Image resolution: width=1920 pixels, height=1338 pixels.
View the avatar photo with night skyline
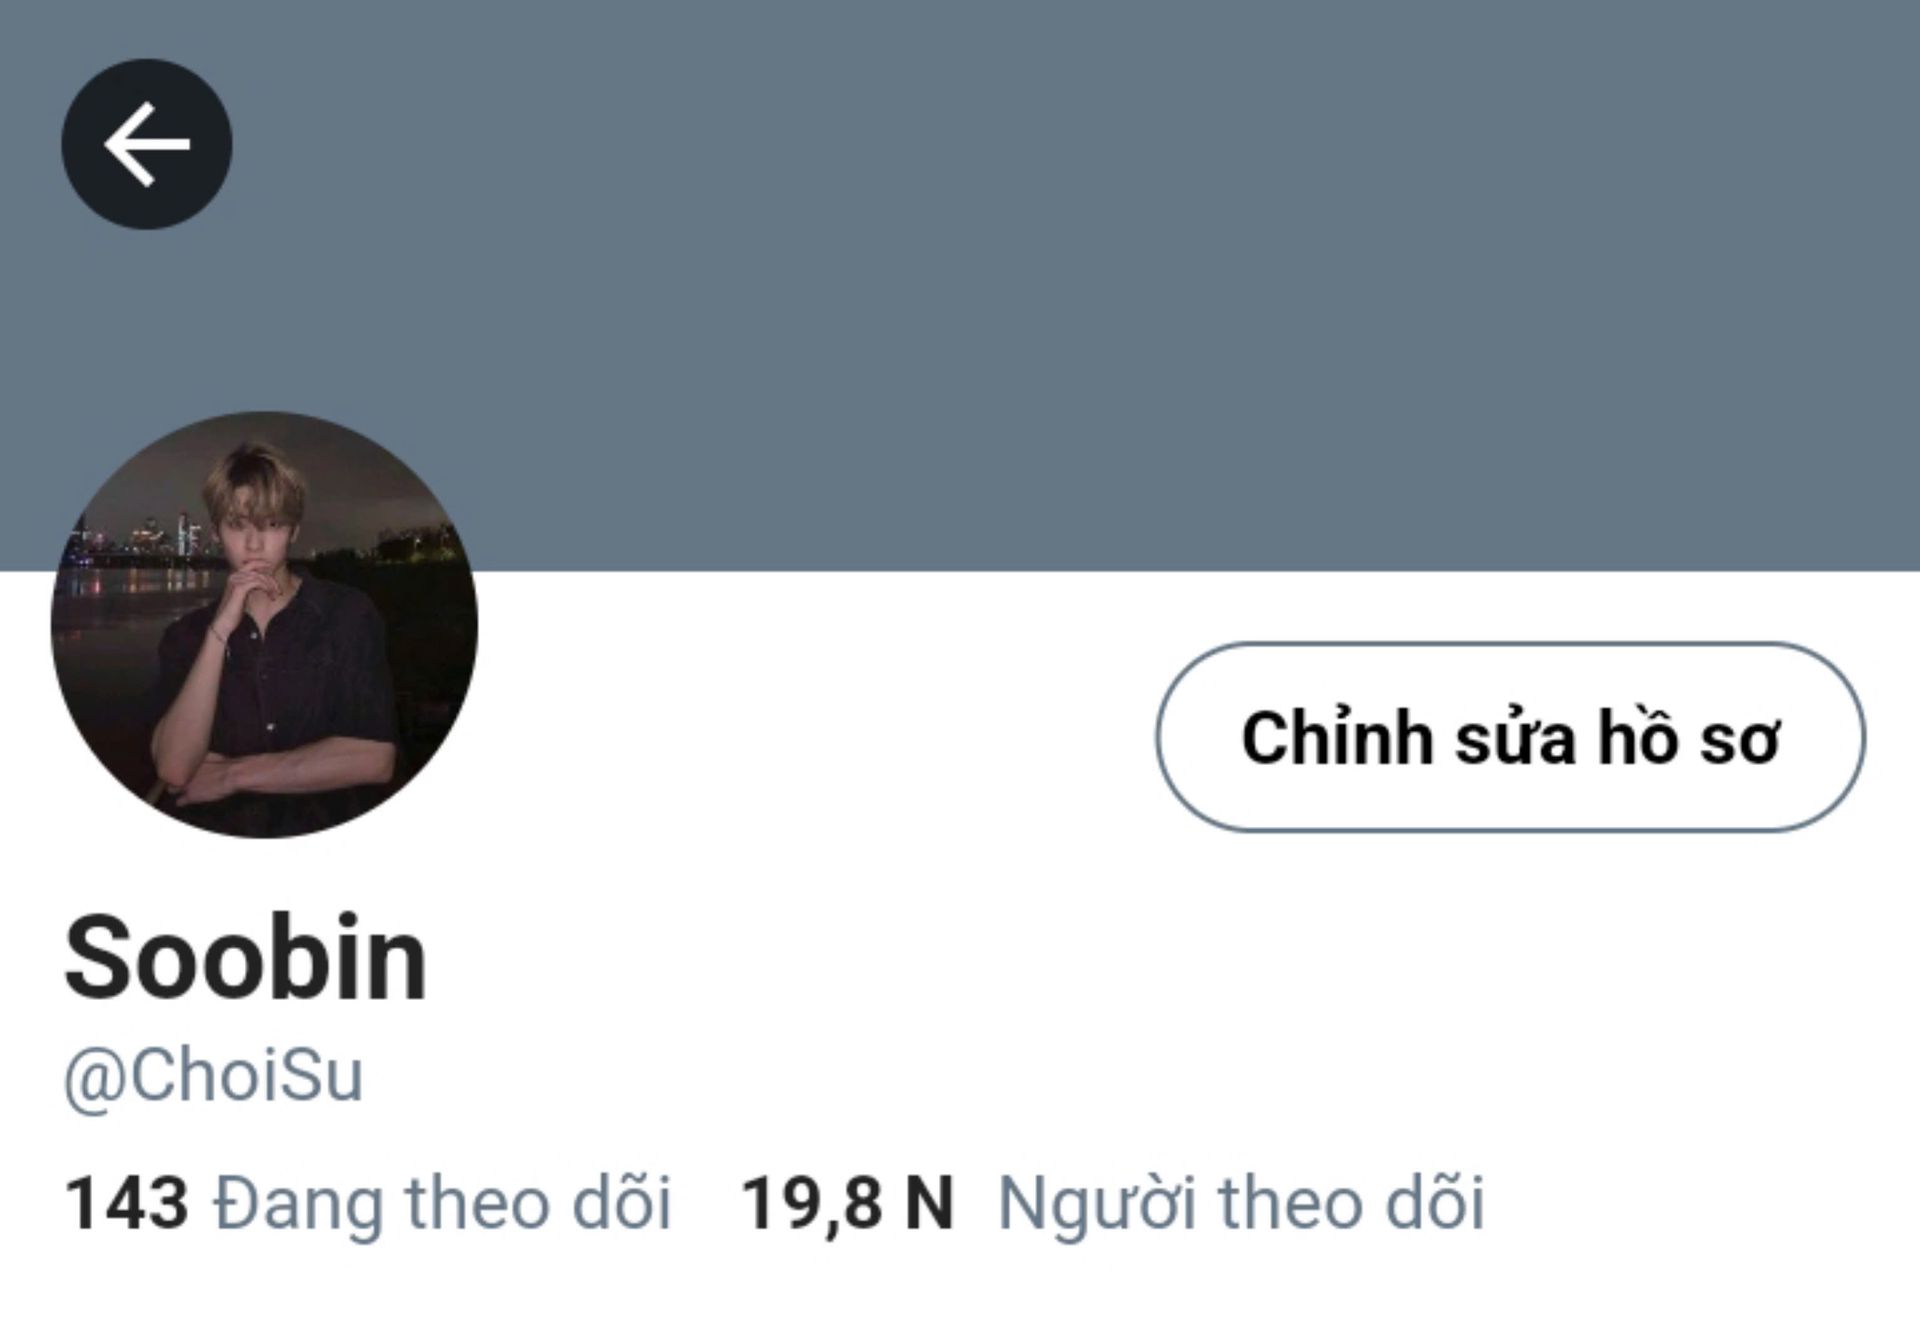click(x=264, y=624)
